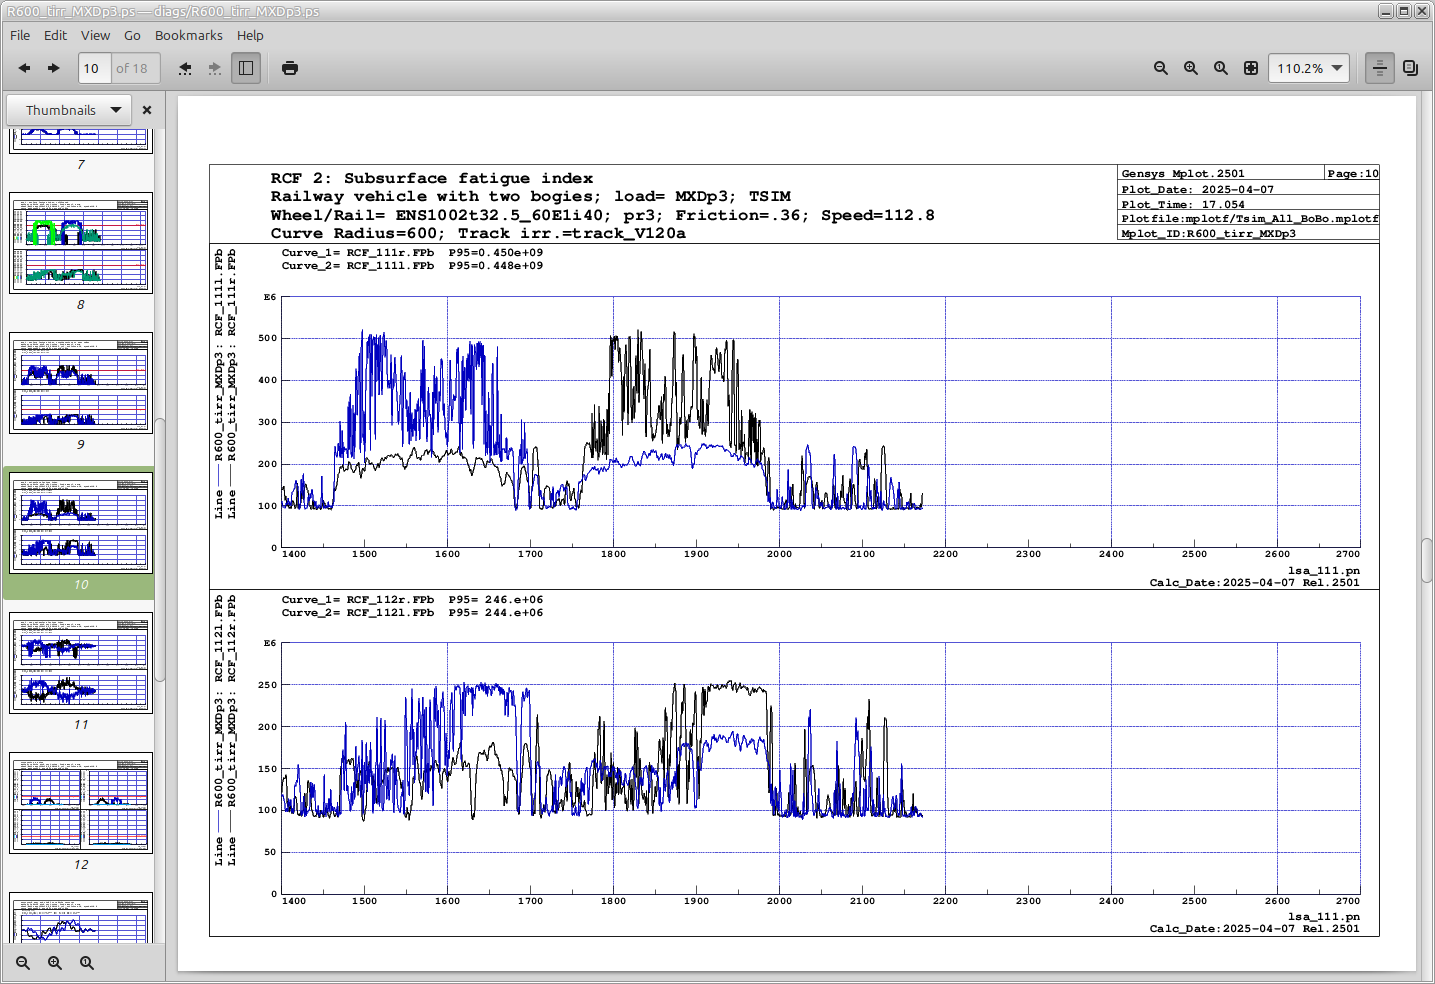Select the page 9 thumbnail
The image size is (1435, 984).
[x=81, y=383]
